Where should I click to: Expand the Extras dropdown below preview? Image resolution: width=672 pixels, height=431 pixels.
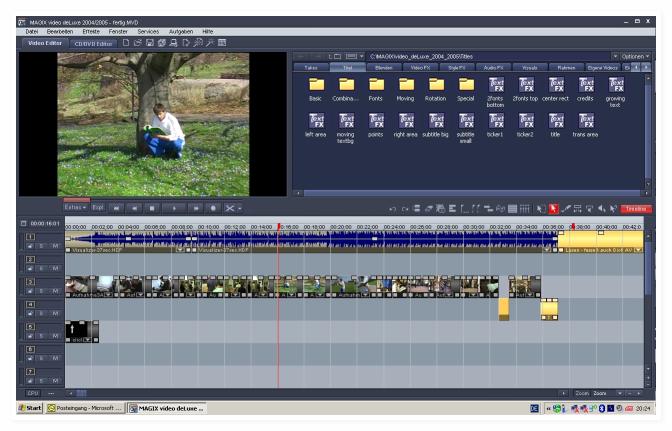75,208
